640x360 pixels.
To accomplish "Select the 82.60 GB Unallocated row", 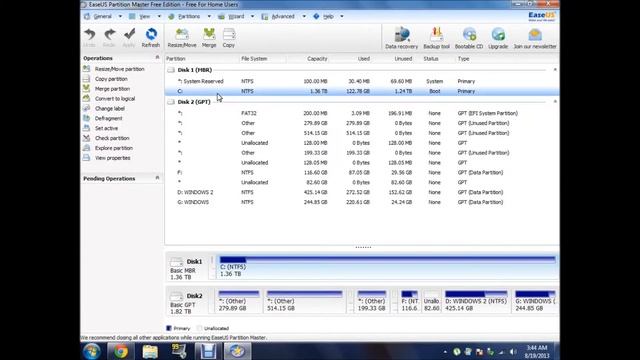I will (x=362, y=182).
